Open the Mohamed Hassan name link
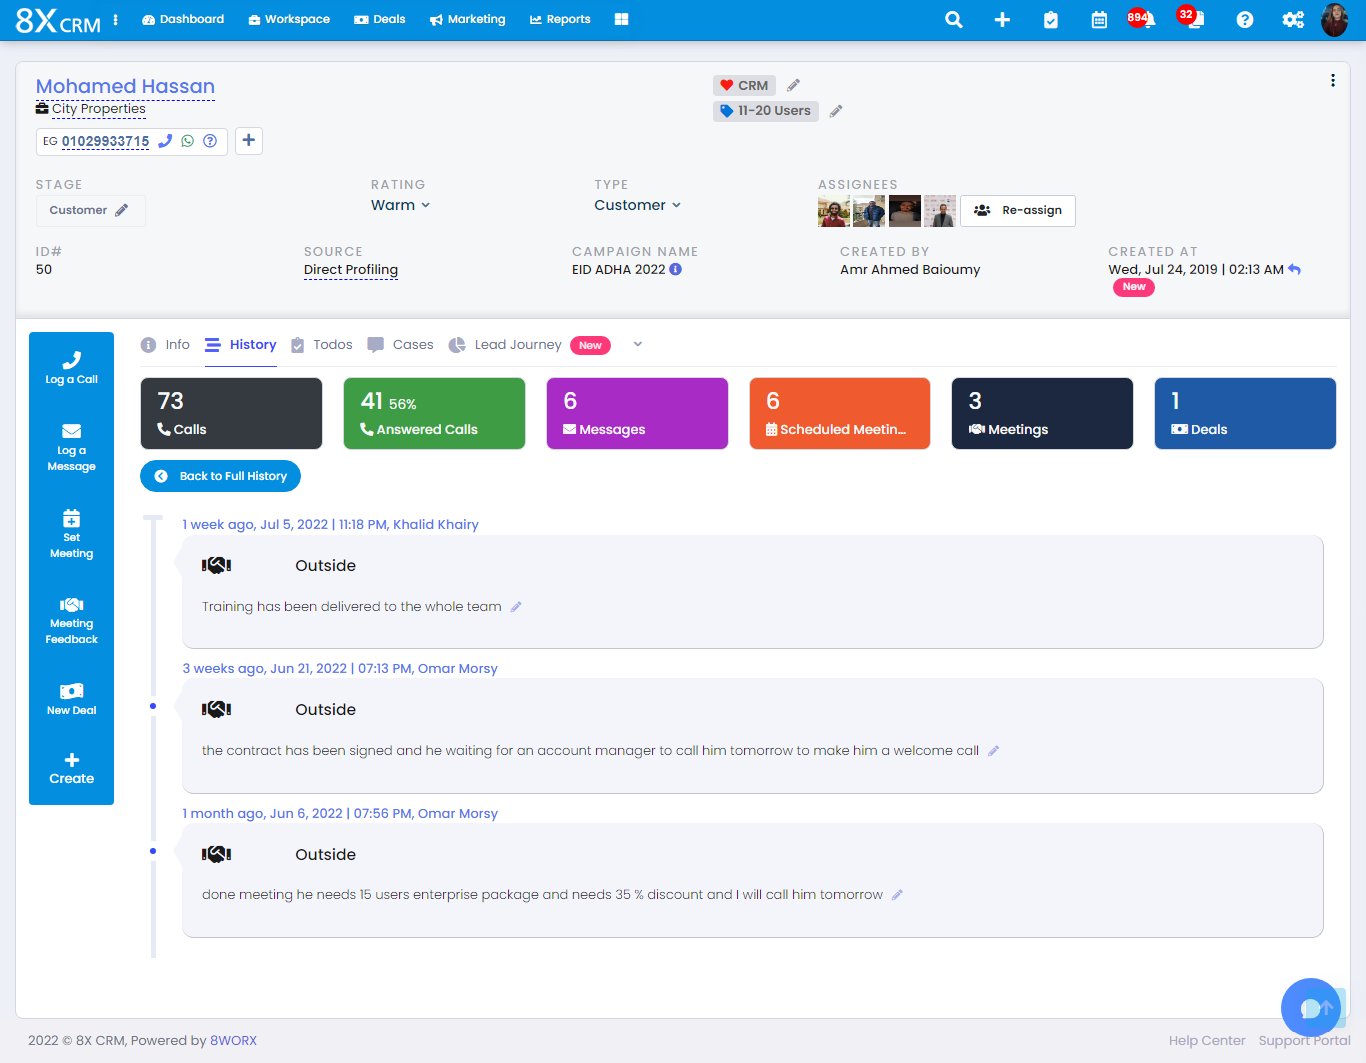 125,86
